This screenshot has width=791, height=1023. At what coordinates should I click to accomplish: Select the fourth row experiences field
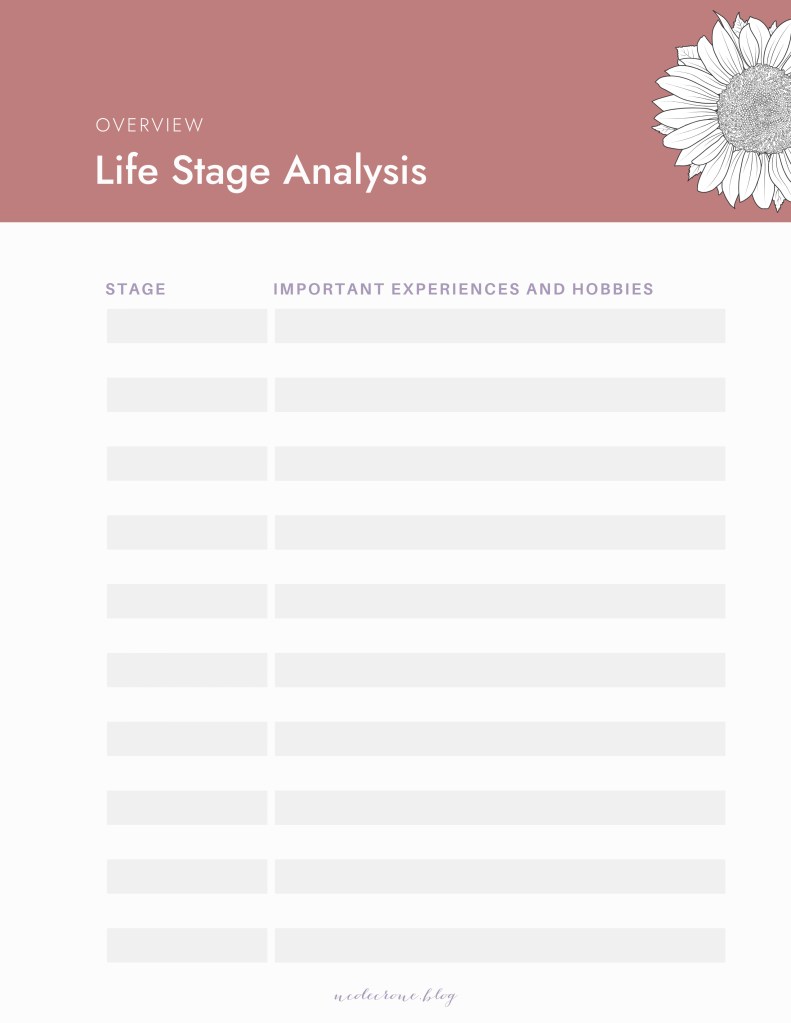pyautogui.click(x=500, y=532)
